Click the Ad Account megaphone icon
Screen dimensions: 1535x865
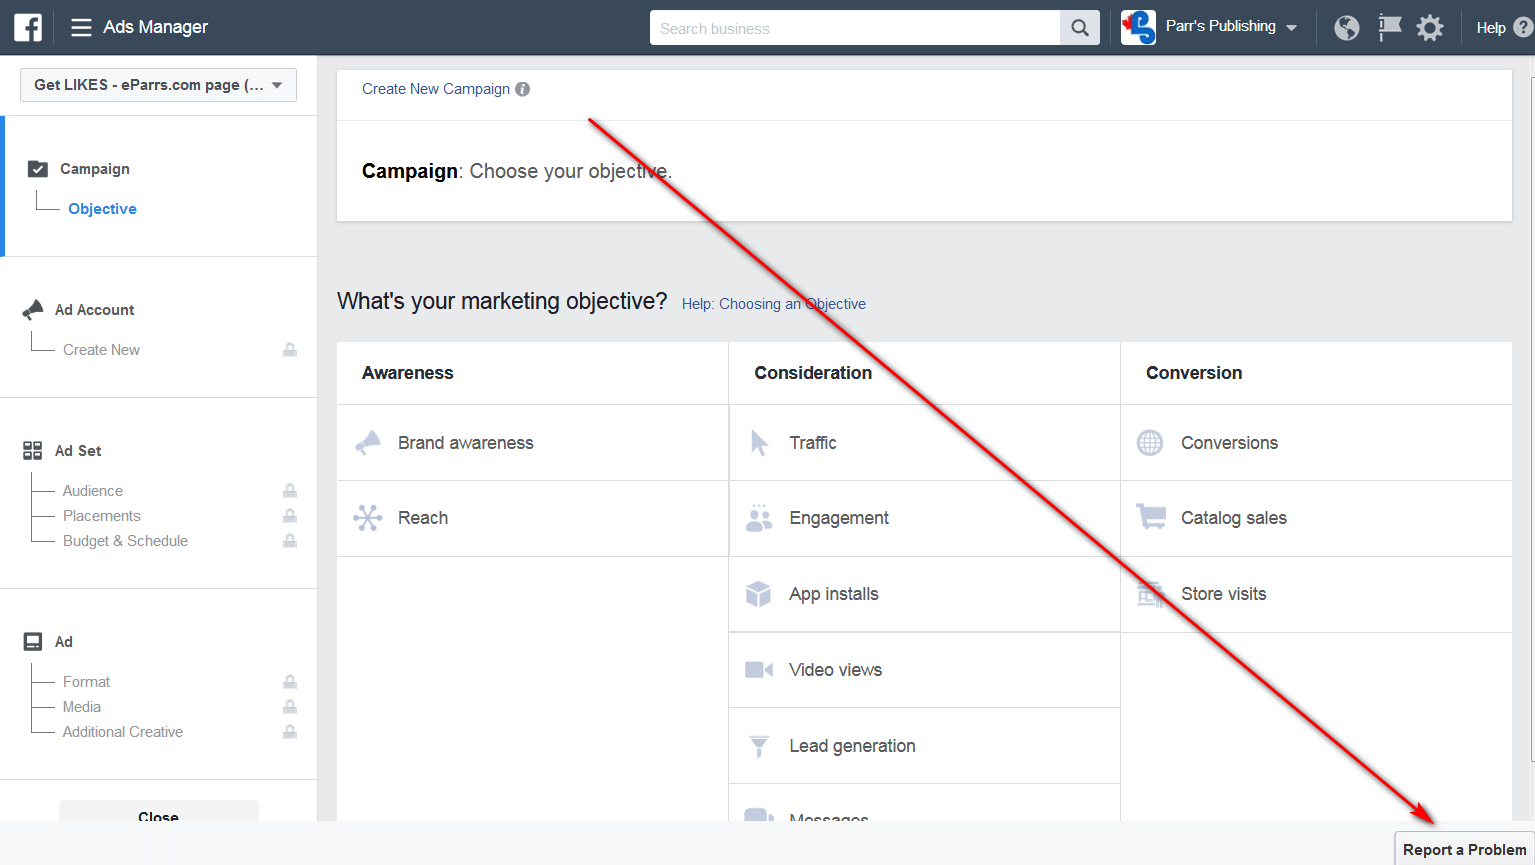pos(33,310)
